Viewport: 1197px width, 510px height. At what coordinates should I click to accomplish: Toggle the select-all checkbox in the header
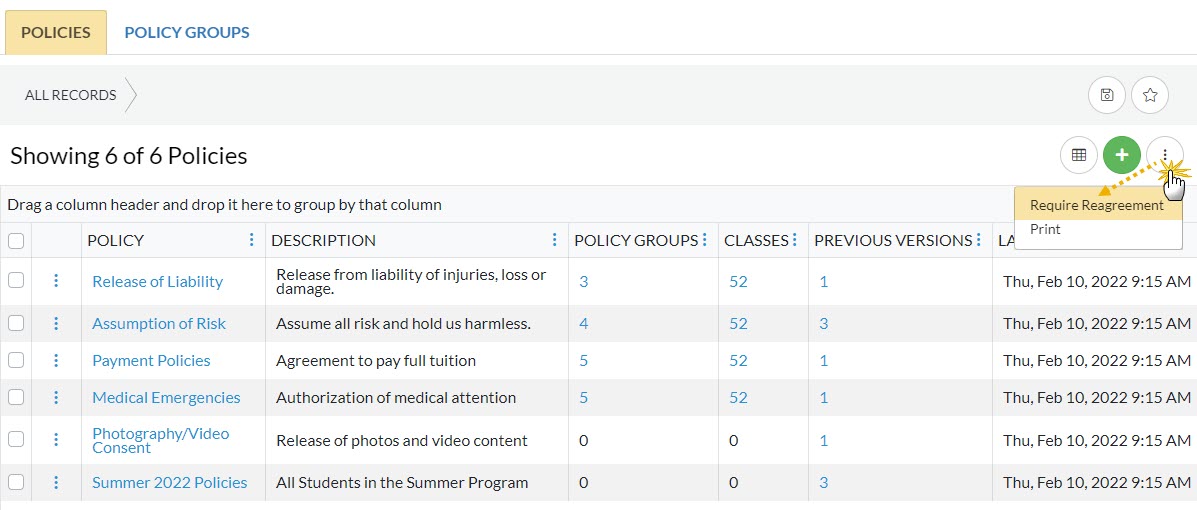16,240
